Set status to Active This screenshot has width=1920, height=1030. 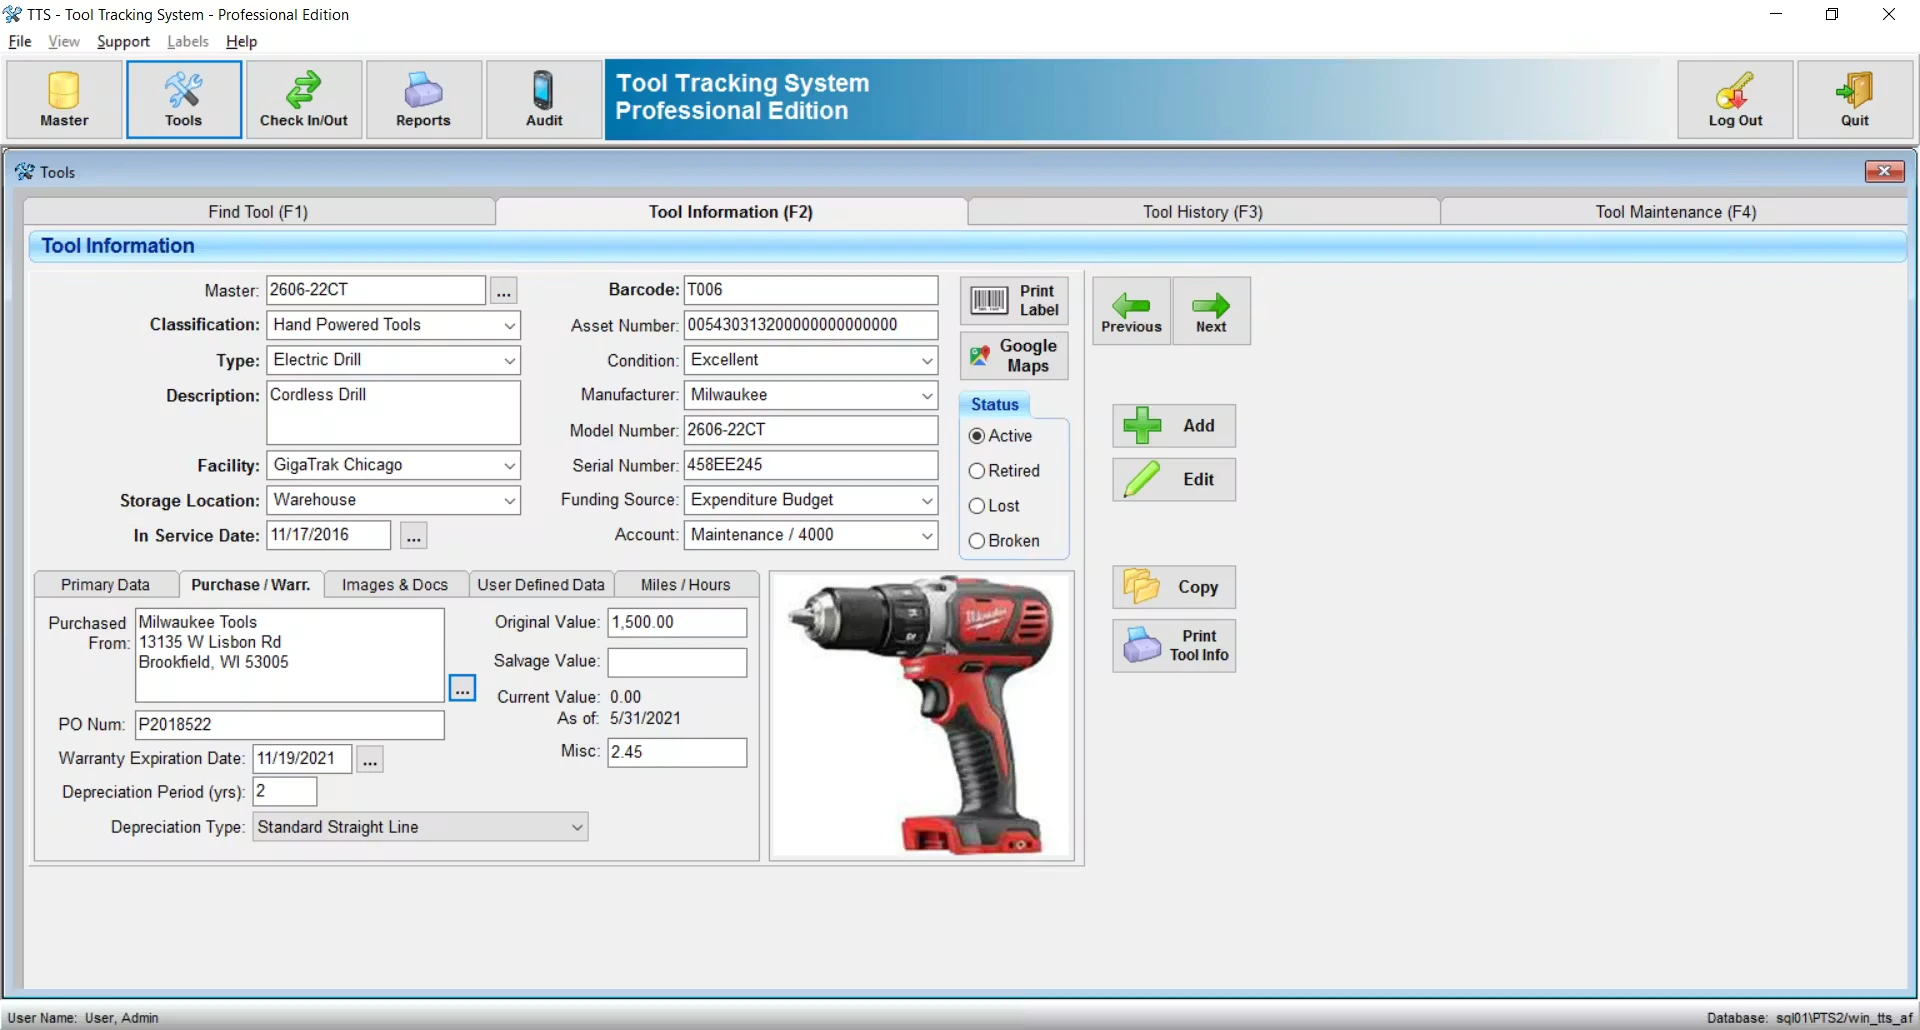[x=977, y=436]
